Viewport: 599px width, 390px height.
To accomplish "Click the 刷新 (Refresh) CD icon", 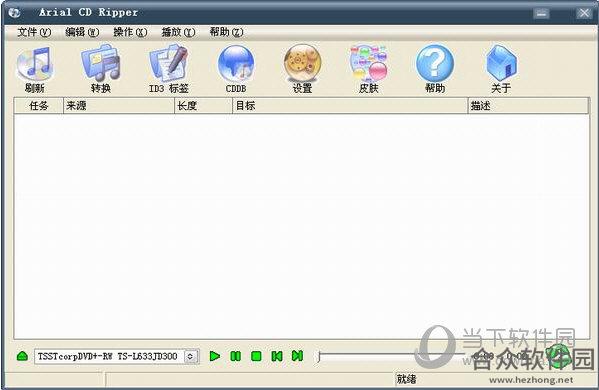I will (x=35, y=63).
